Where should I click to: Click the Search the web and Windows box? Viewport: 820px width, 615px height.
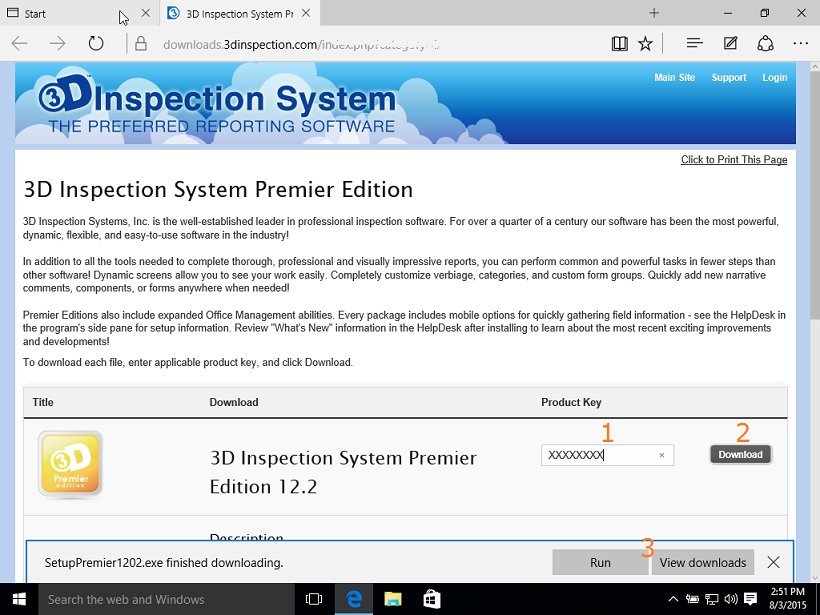pos(166,599)
